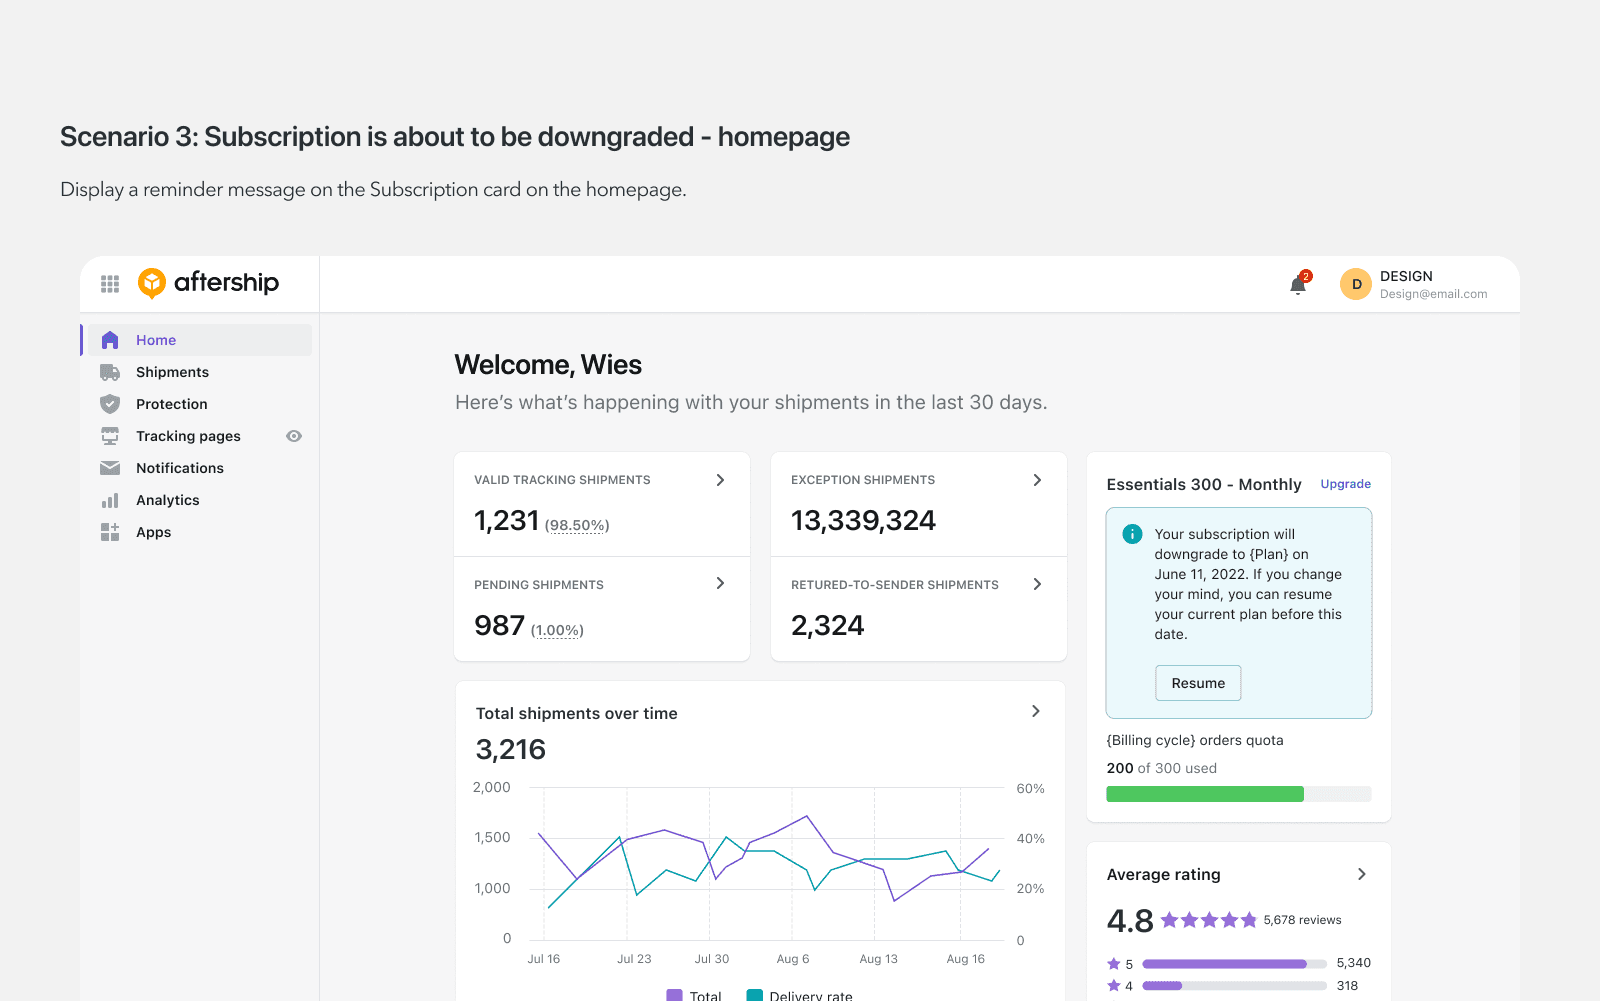Click the Design@email.com address
Screen dimensions: 1600x1001
click(x=1434, y=294)
